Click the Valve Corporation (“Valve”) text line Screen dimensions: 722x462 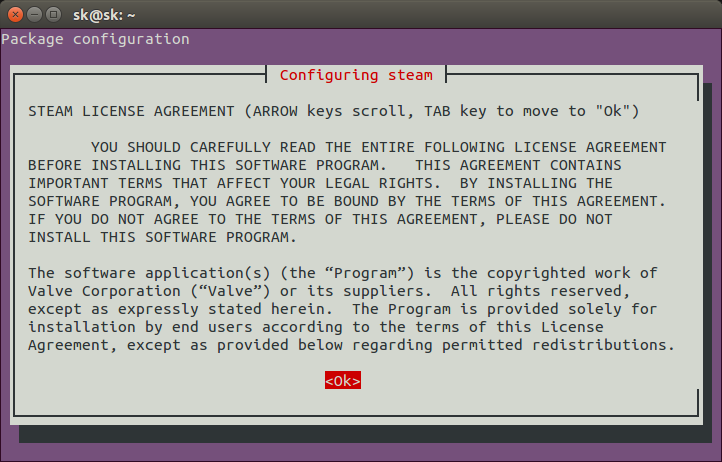click(x=329, y=291)
